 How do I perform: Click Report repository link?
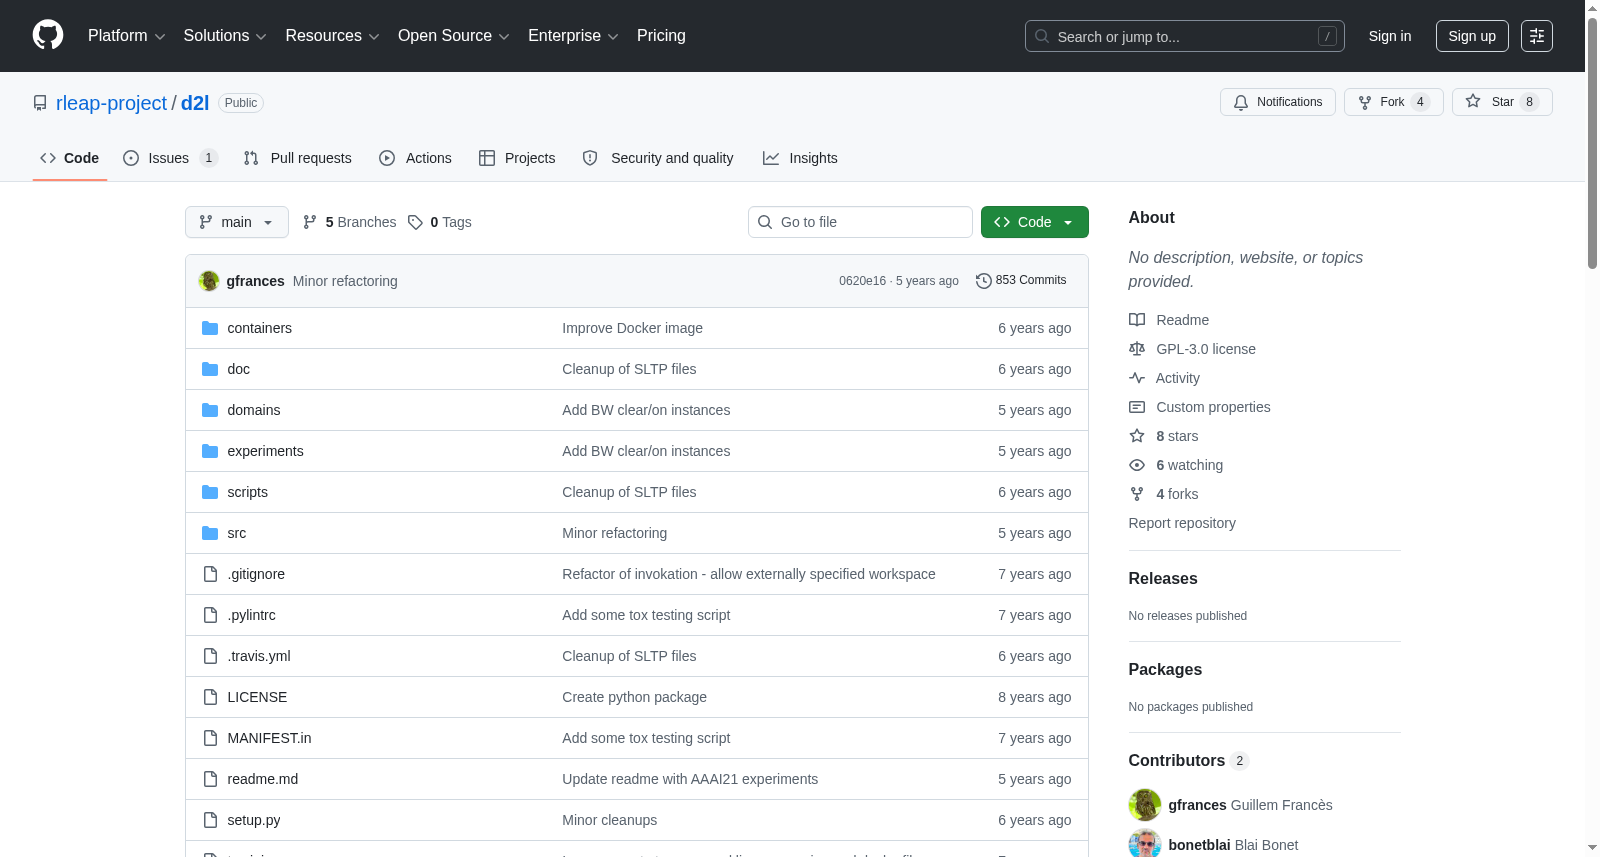coord(1182,523)
